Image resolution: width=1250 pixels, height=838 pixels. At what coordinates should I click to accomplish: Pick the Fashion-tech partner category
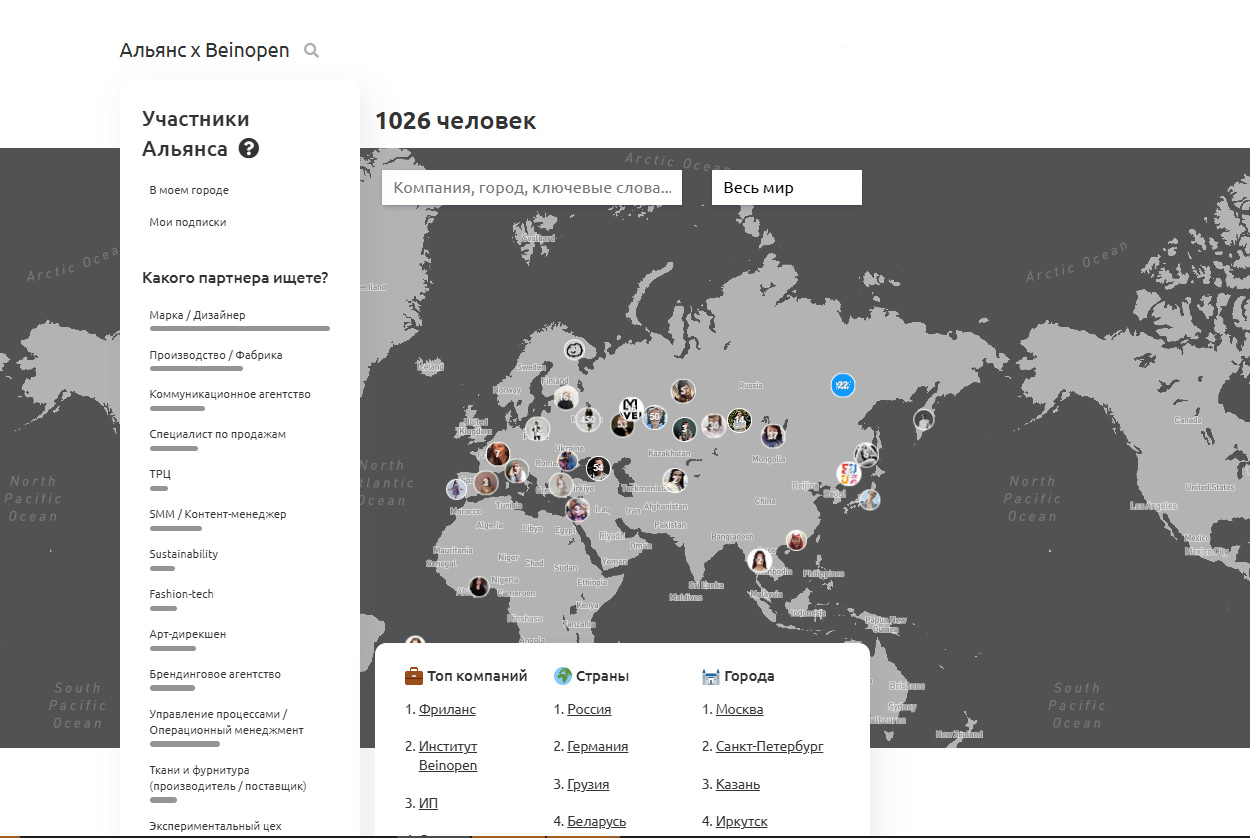(181, 594)
